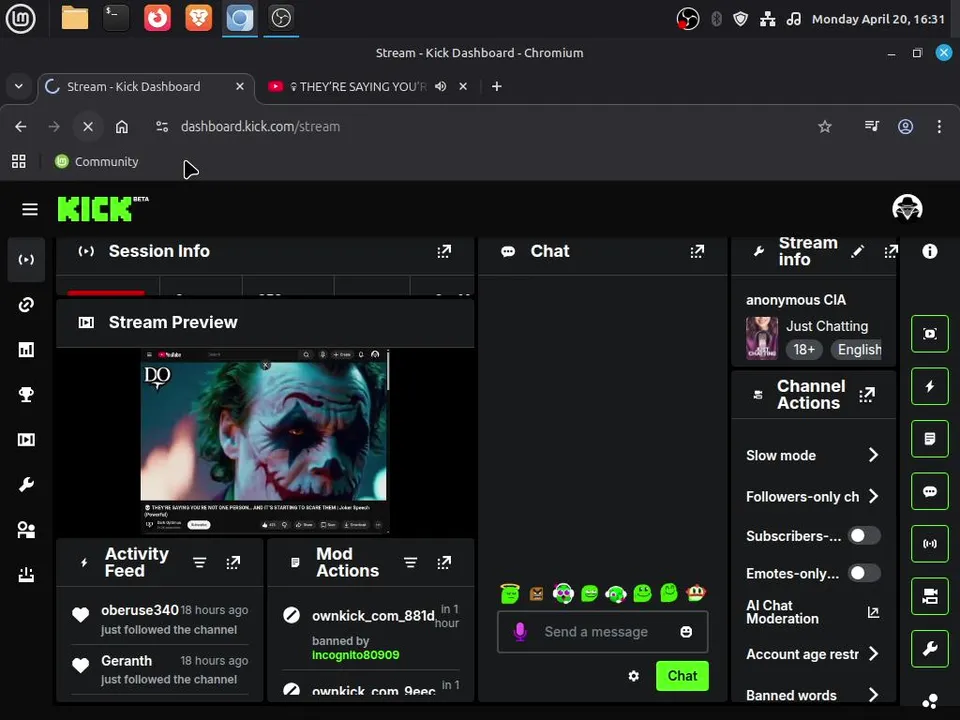Toggle the channel actions widget on the right rail
The height and width of the screenshot is (720, 960).
click(929, 596)
